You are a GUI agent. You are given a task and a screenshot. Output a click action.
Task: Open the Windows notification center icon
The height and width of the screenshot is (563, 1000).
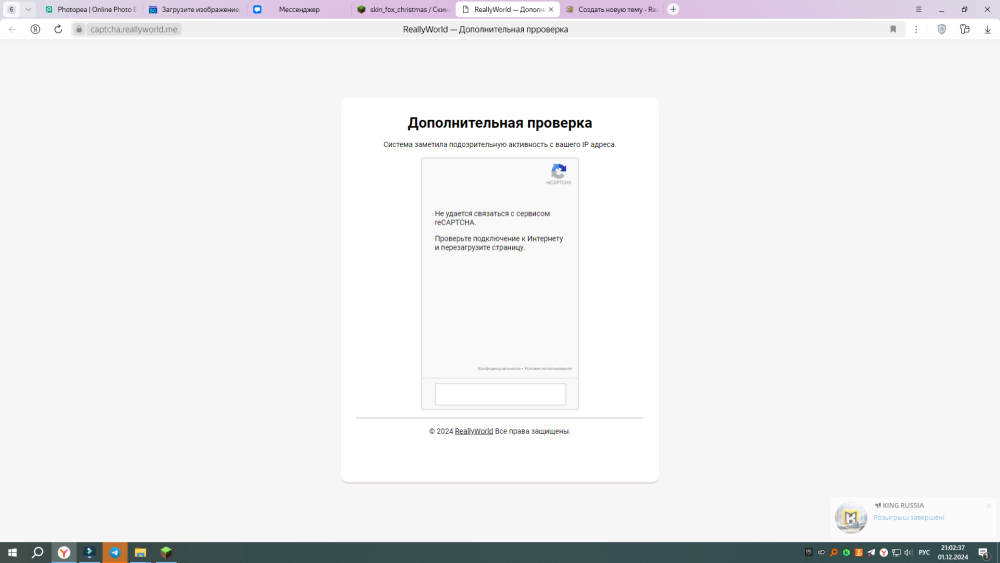coord(984,552)
